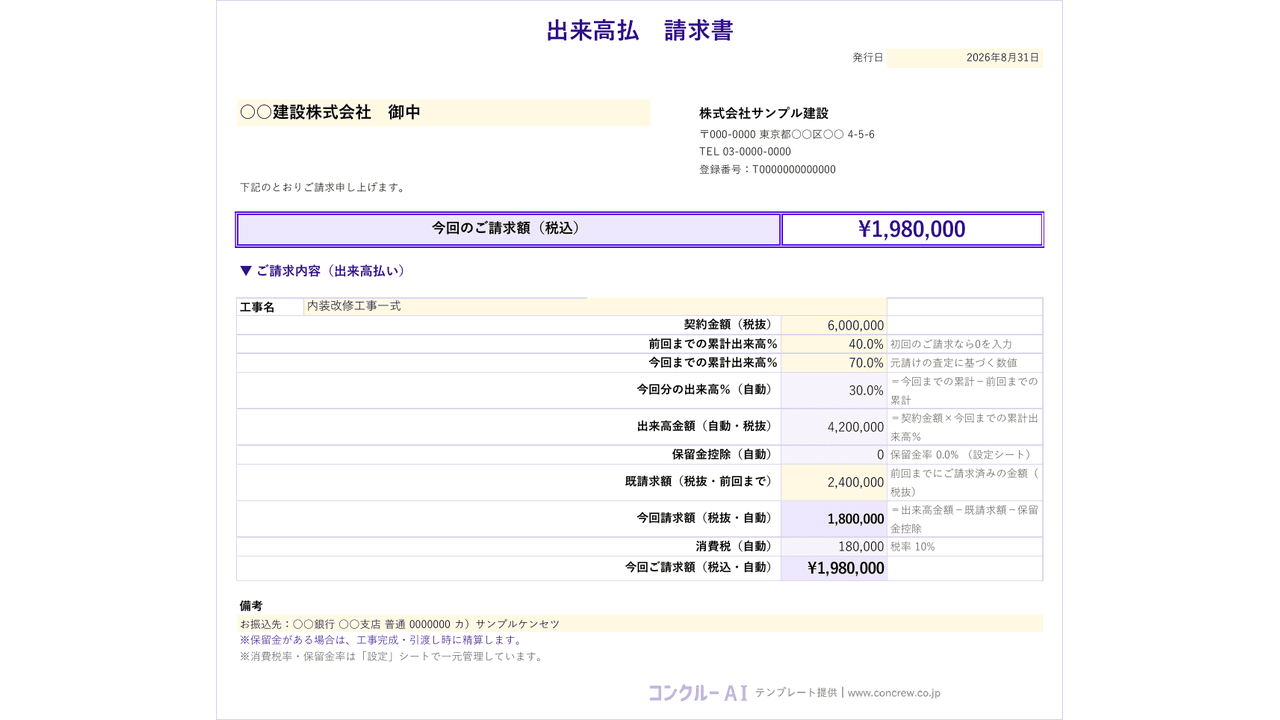Select the header label 今回のご請求額（税込）
Viewport: 1280px width, 720px height.
point(508,229)
